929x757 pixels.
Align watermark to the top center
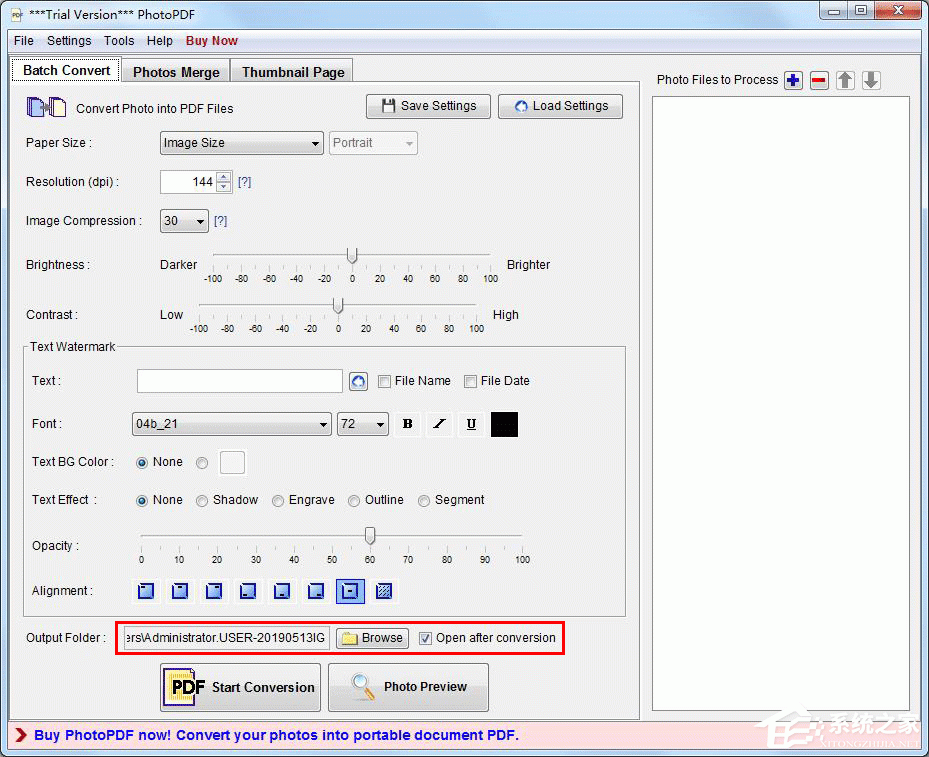coord(180,591)
